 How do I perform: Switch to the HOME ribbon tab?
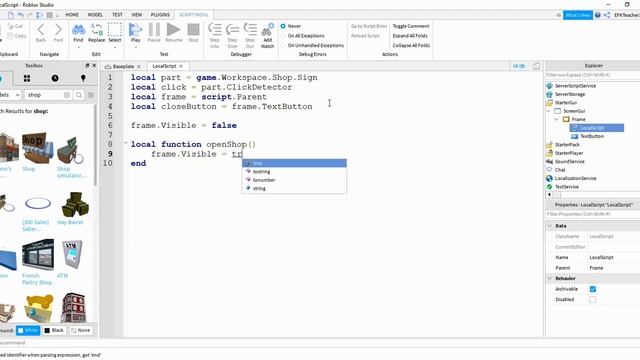(72, 15)
